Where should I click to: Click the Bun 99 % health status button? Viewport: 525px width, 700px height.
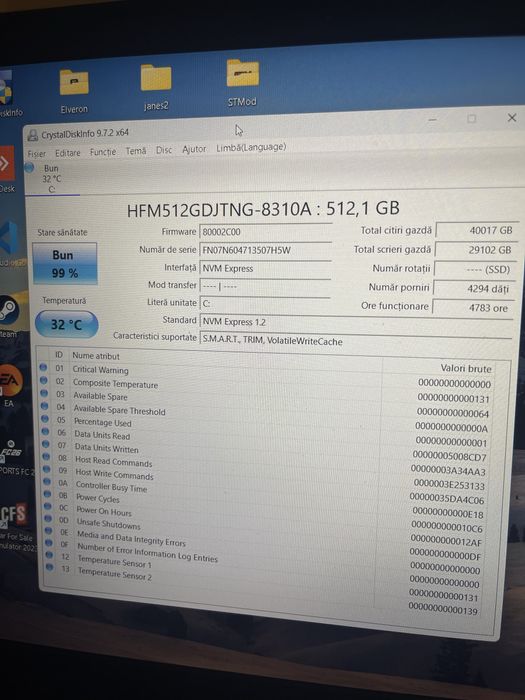65,264
